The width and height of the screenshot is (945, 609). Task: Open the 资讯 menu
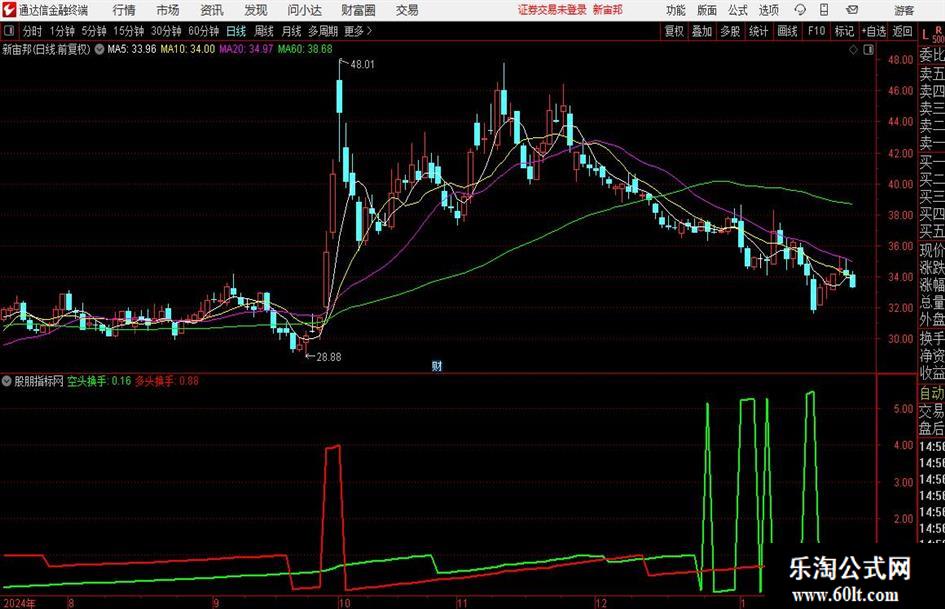212,10
